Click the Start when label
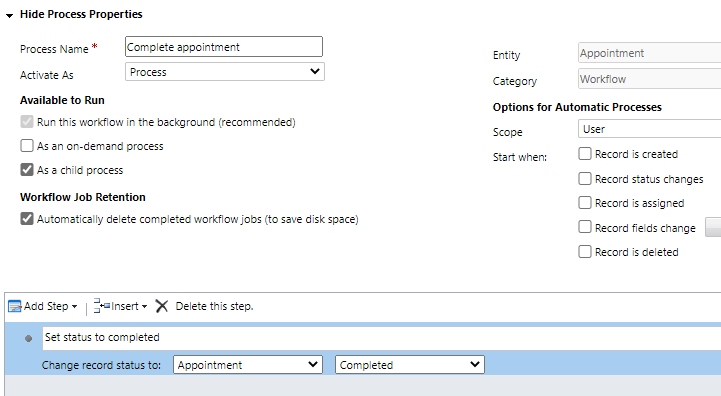The image size is (721, 396). tap(520, 157)
